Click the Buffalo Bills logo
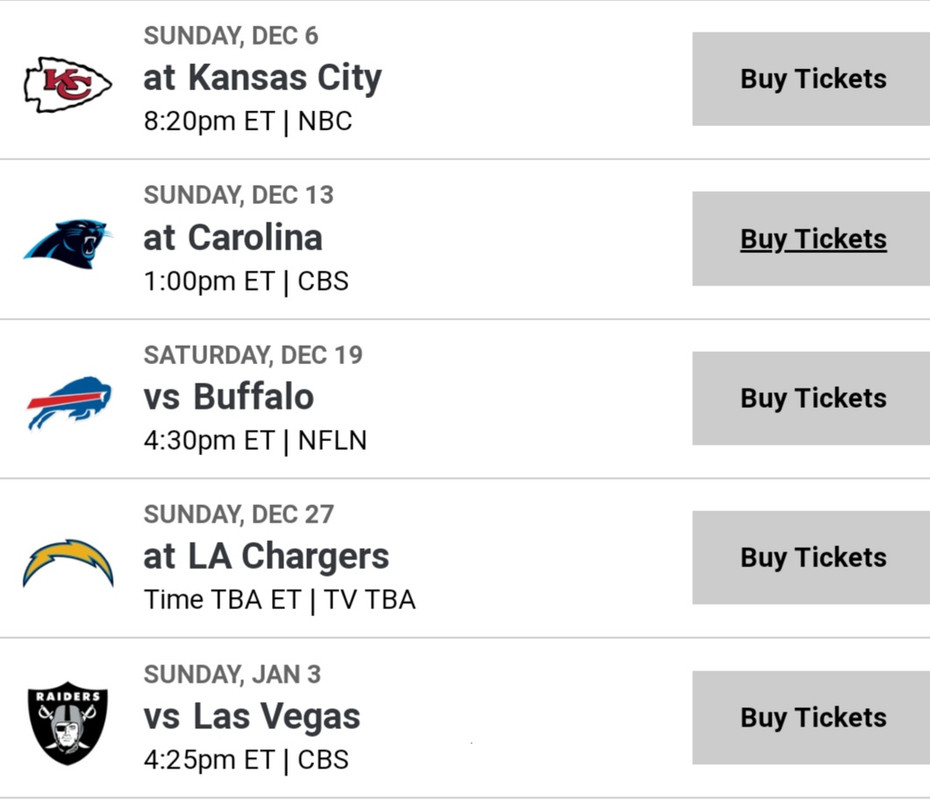 coord(69,403)
